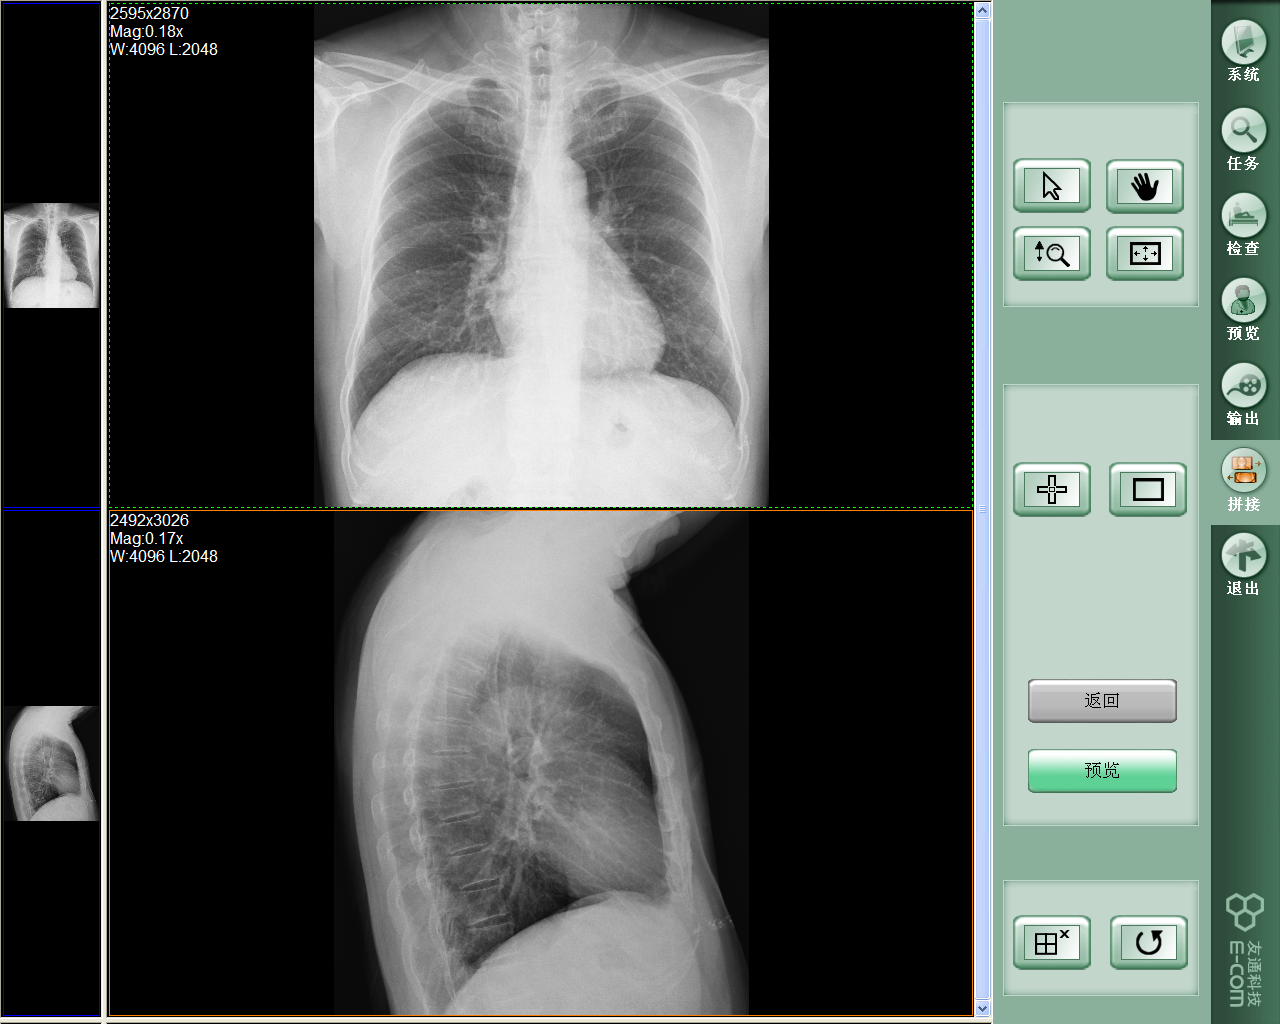Activate the hand pan tool
The image size is (1280, 1024).
[1145, 186]
